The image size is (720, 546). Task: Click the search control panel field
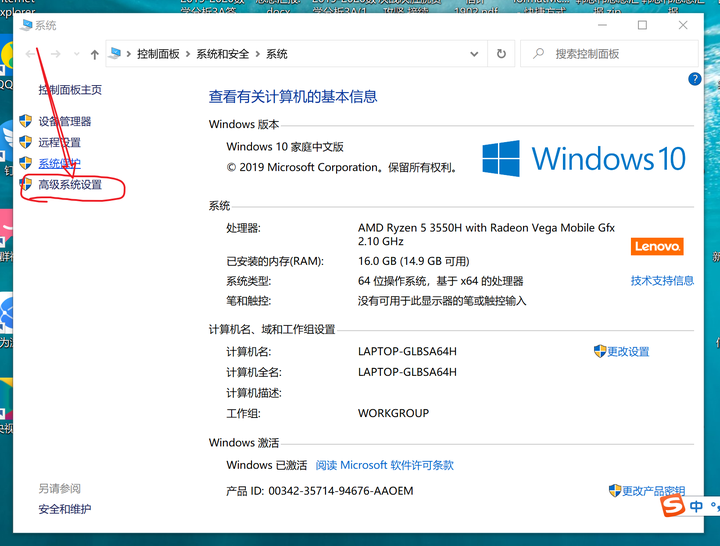point(609,54)
